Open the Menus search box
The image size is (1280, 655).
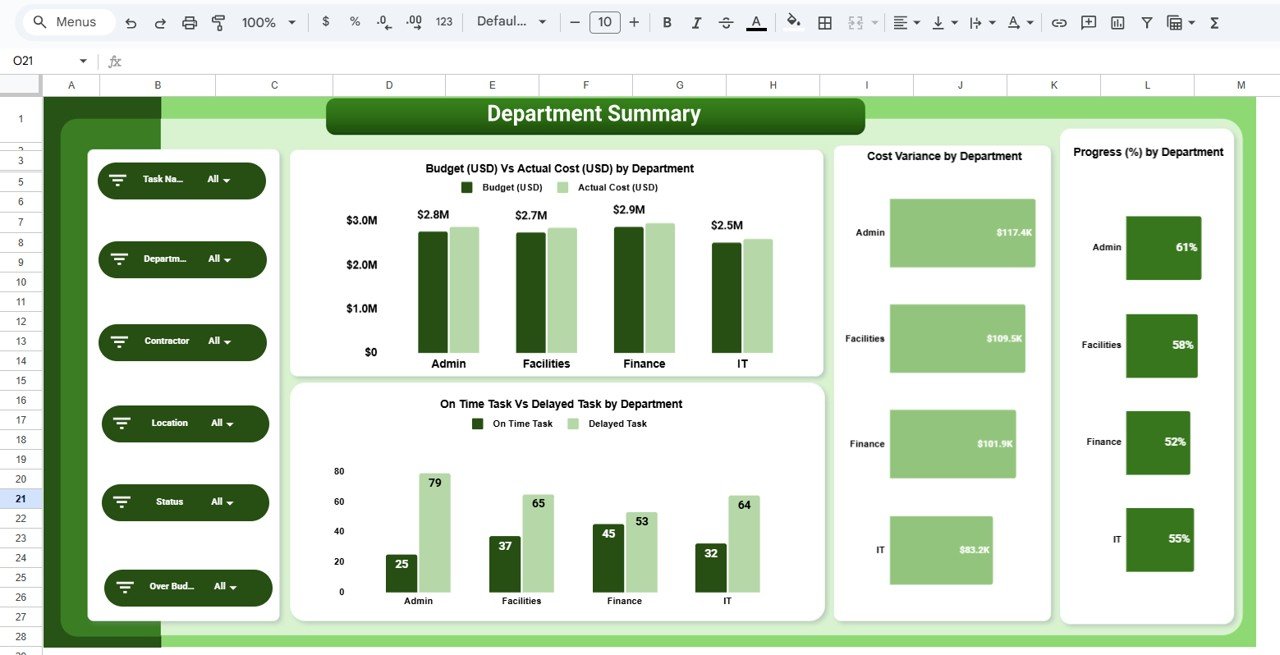[65, 21]
